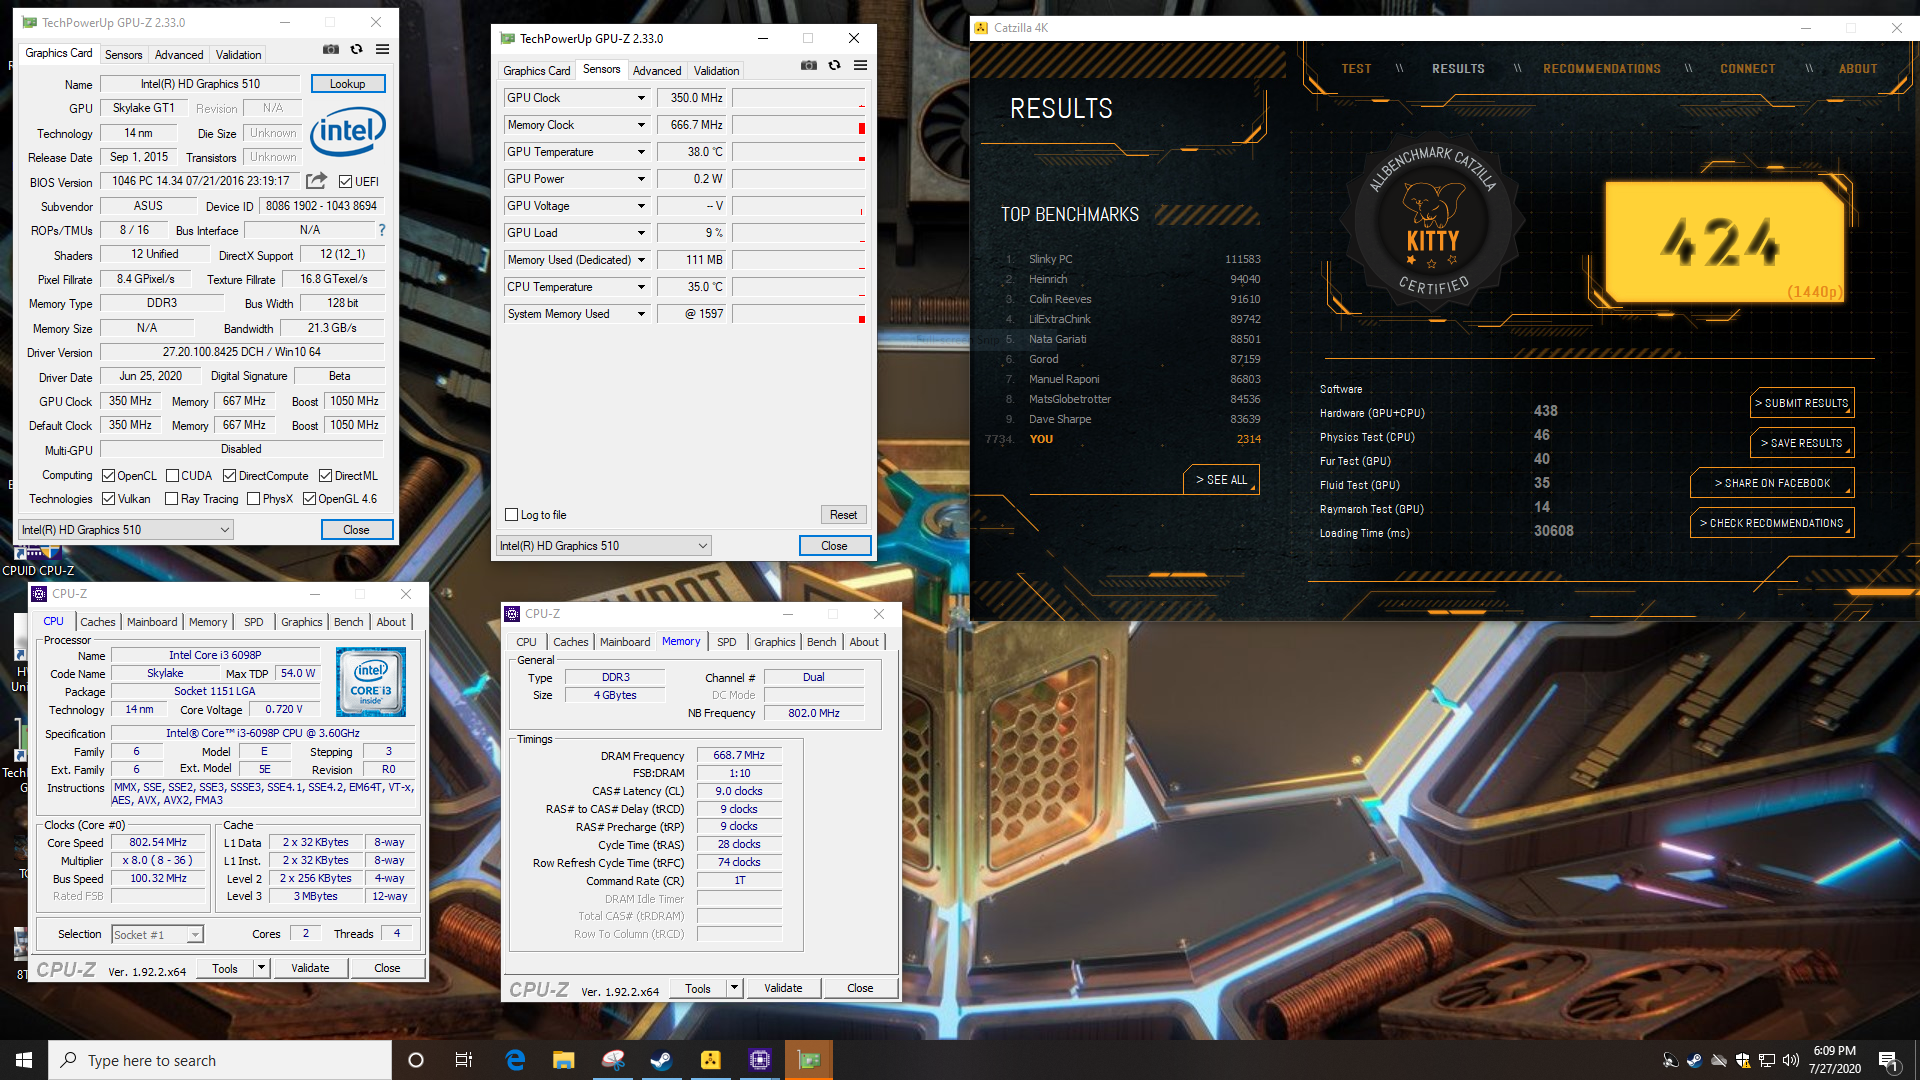The width and height of the screenshot is (1920, 1080).
Task: Toggle the UEFI checkbox
Action: point(345,182)
